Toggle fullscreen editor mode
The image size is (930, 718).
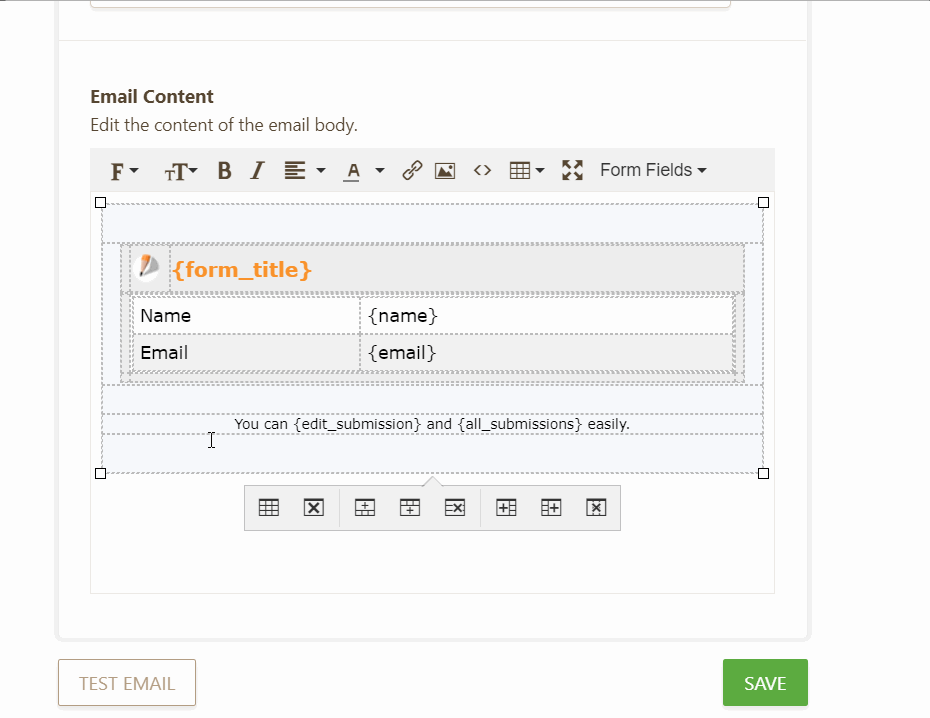572,171
